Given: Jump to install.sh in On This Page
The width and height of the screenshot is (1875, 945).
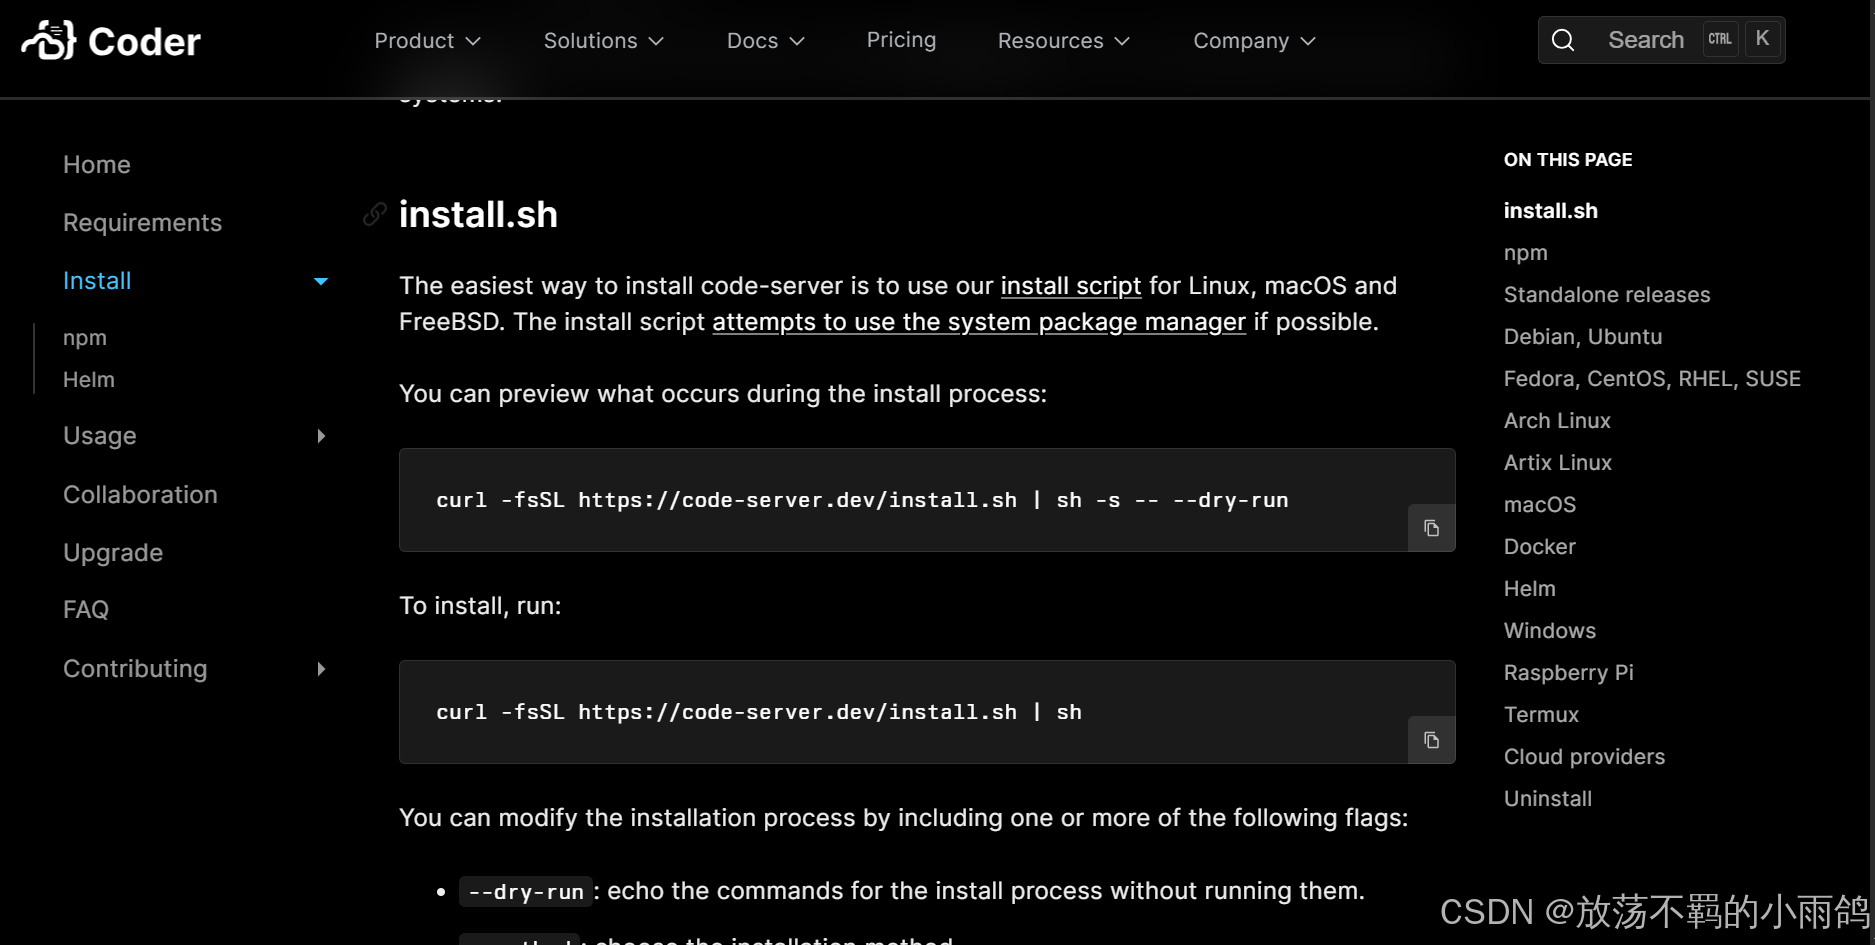Looking at the screenshot, I should pyautogui.click(x=1551, y=211).
